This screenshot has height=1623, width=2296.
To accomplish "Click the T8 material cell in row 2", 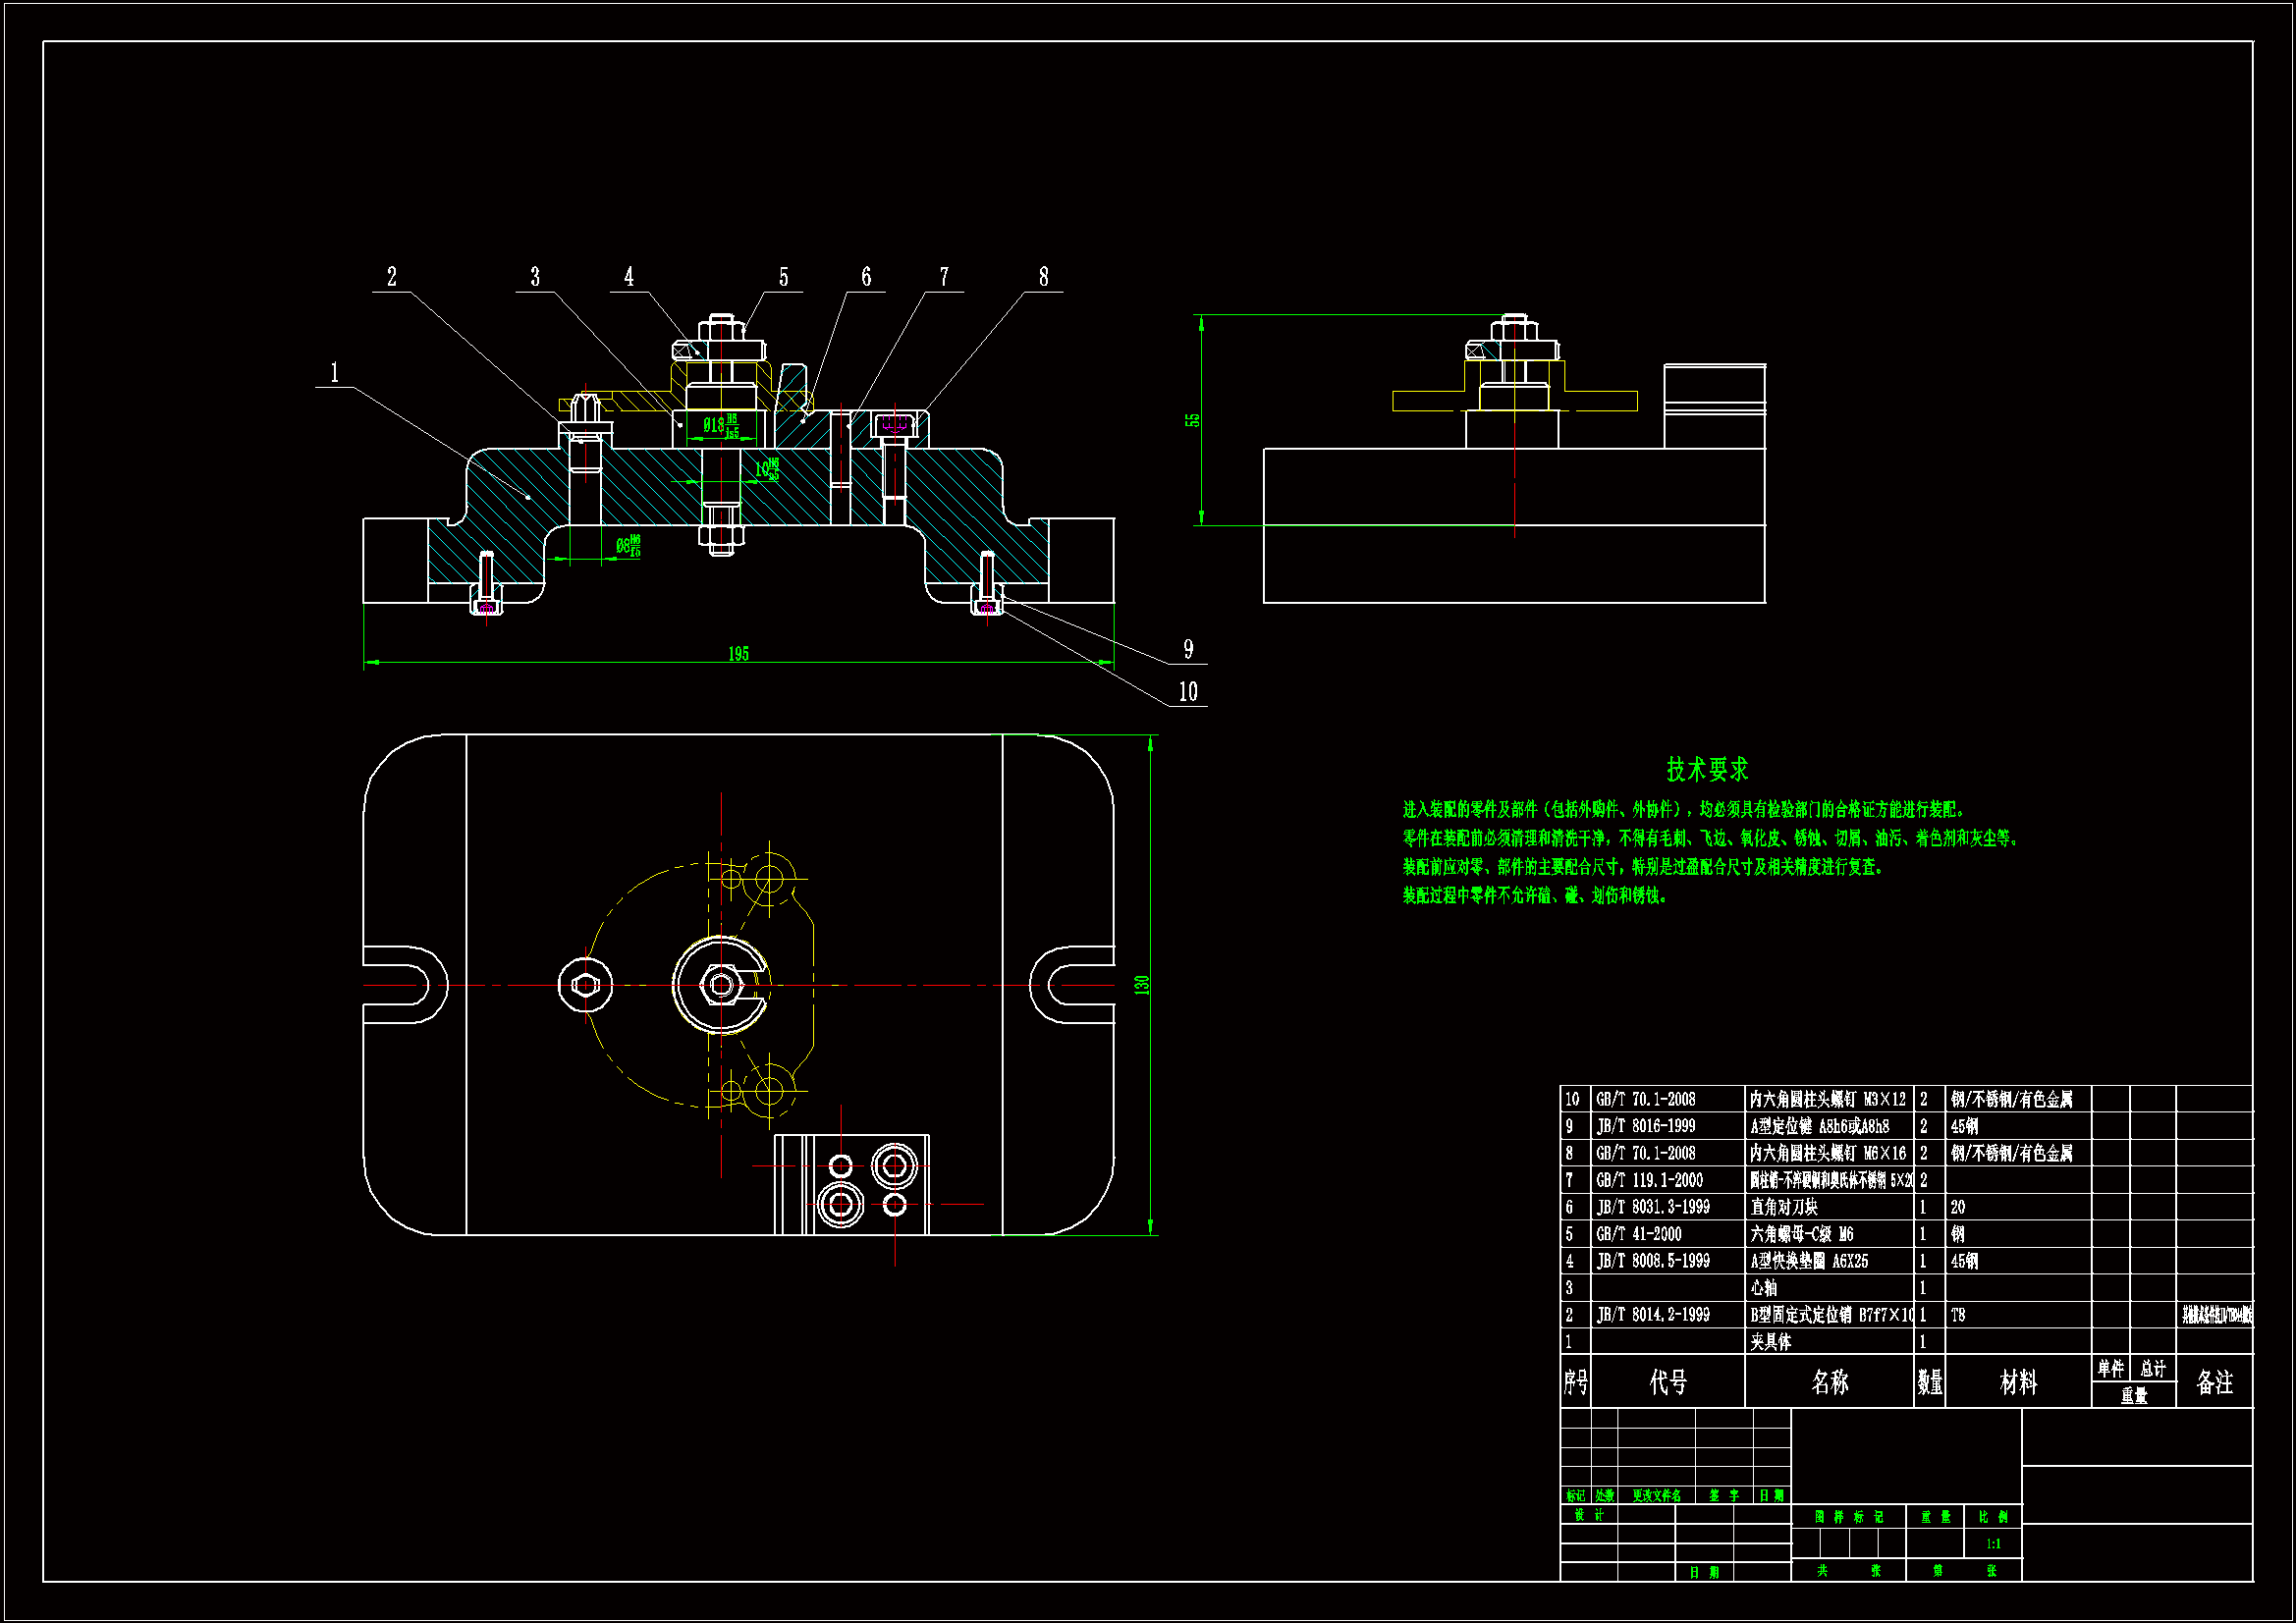I will coord(1958,1315).
